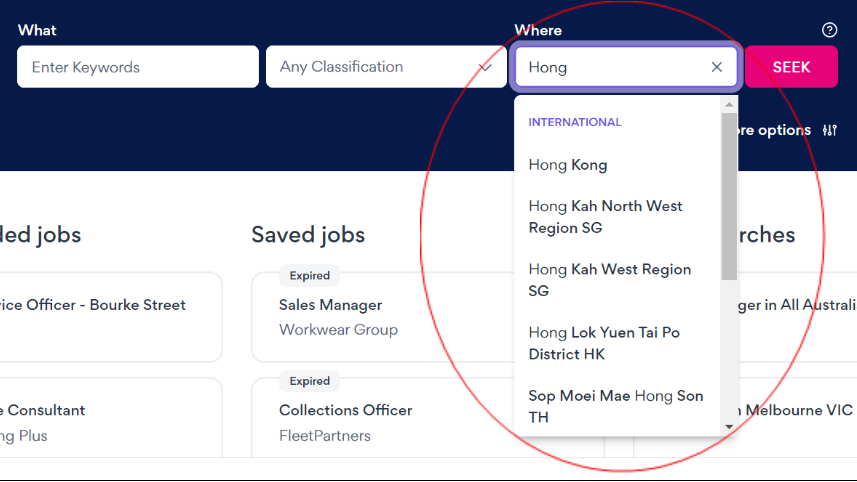This screenshot has height=482, width=857.
Task: Clear the Where field with the X icon
Action: pos(716,67)
